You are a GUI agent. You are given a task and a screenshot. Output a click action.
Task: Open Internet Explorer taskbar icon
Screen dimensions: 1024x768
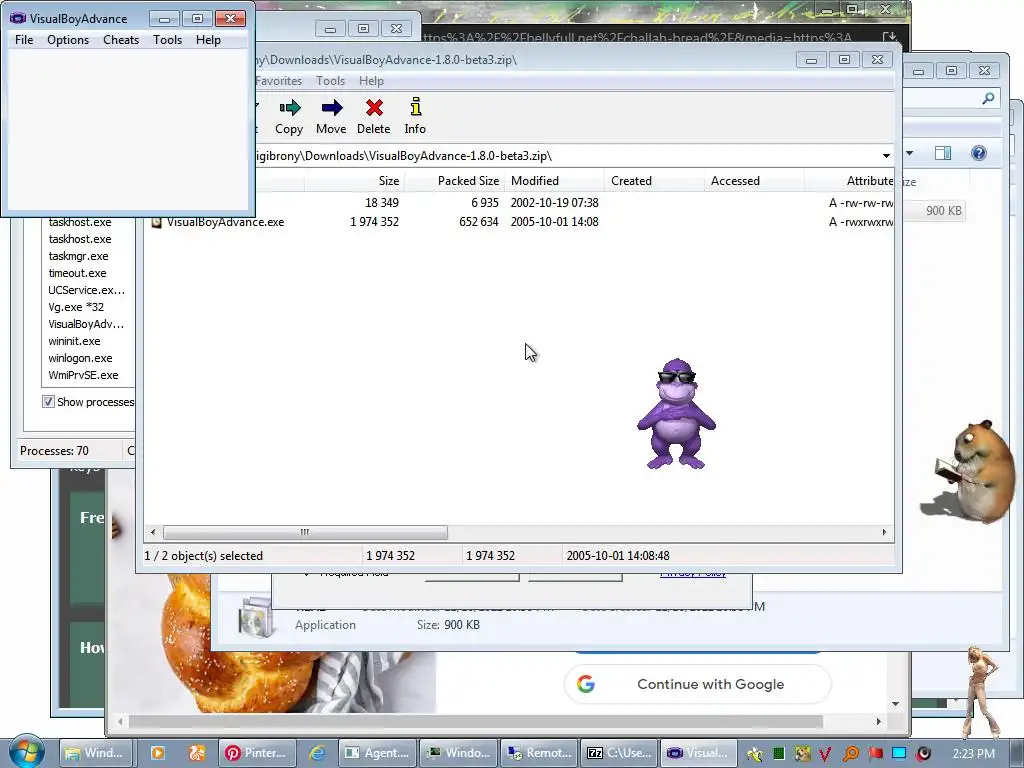317,753
